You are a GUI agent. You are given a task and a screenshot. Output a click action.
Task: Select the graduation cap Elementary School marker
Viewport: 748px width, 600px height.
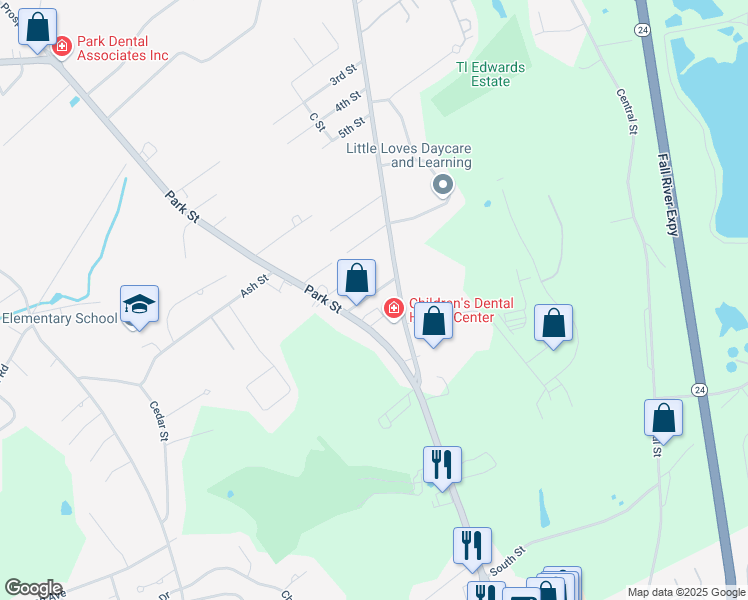pos(139,306)
